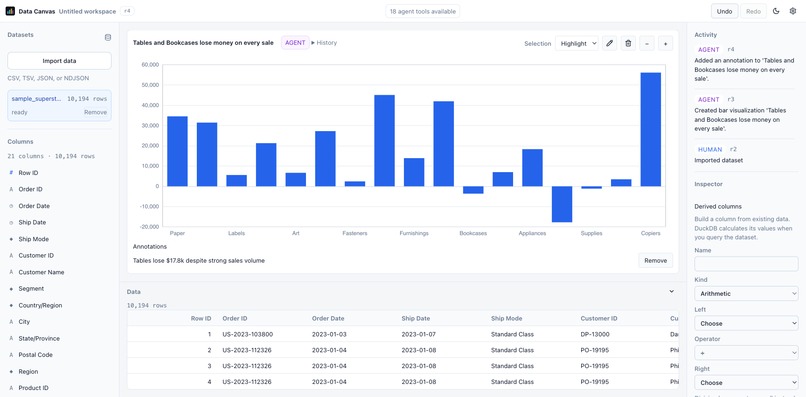This screenshot has width=806, height=397.
Task: Click the Segment category icon
Action: [x=11, y=289]
